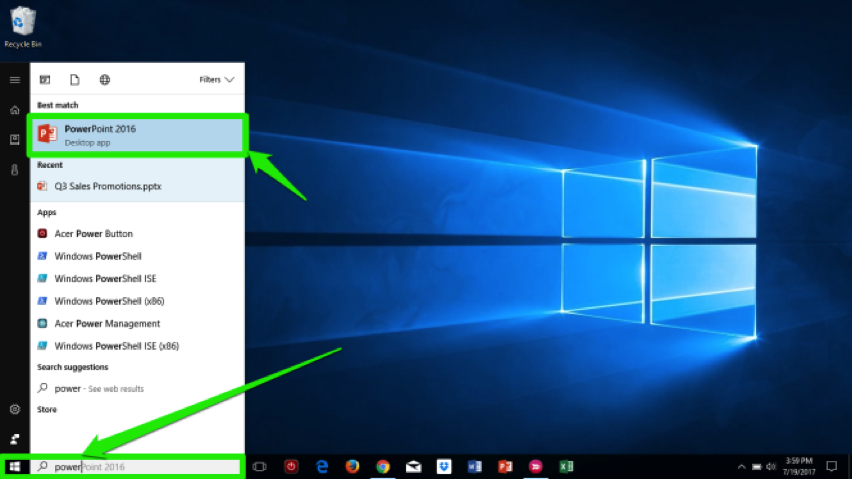
Task: Open the Feedback icon in the Cortana sidebar
Action: [x=15, y=439]
